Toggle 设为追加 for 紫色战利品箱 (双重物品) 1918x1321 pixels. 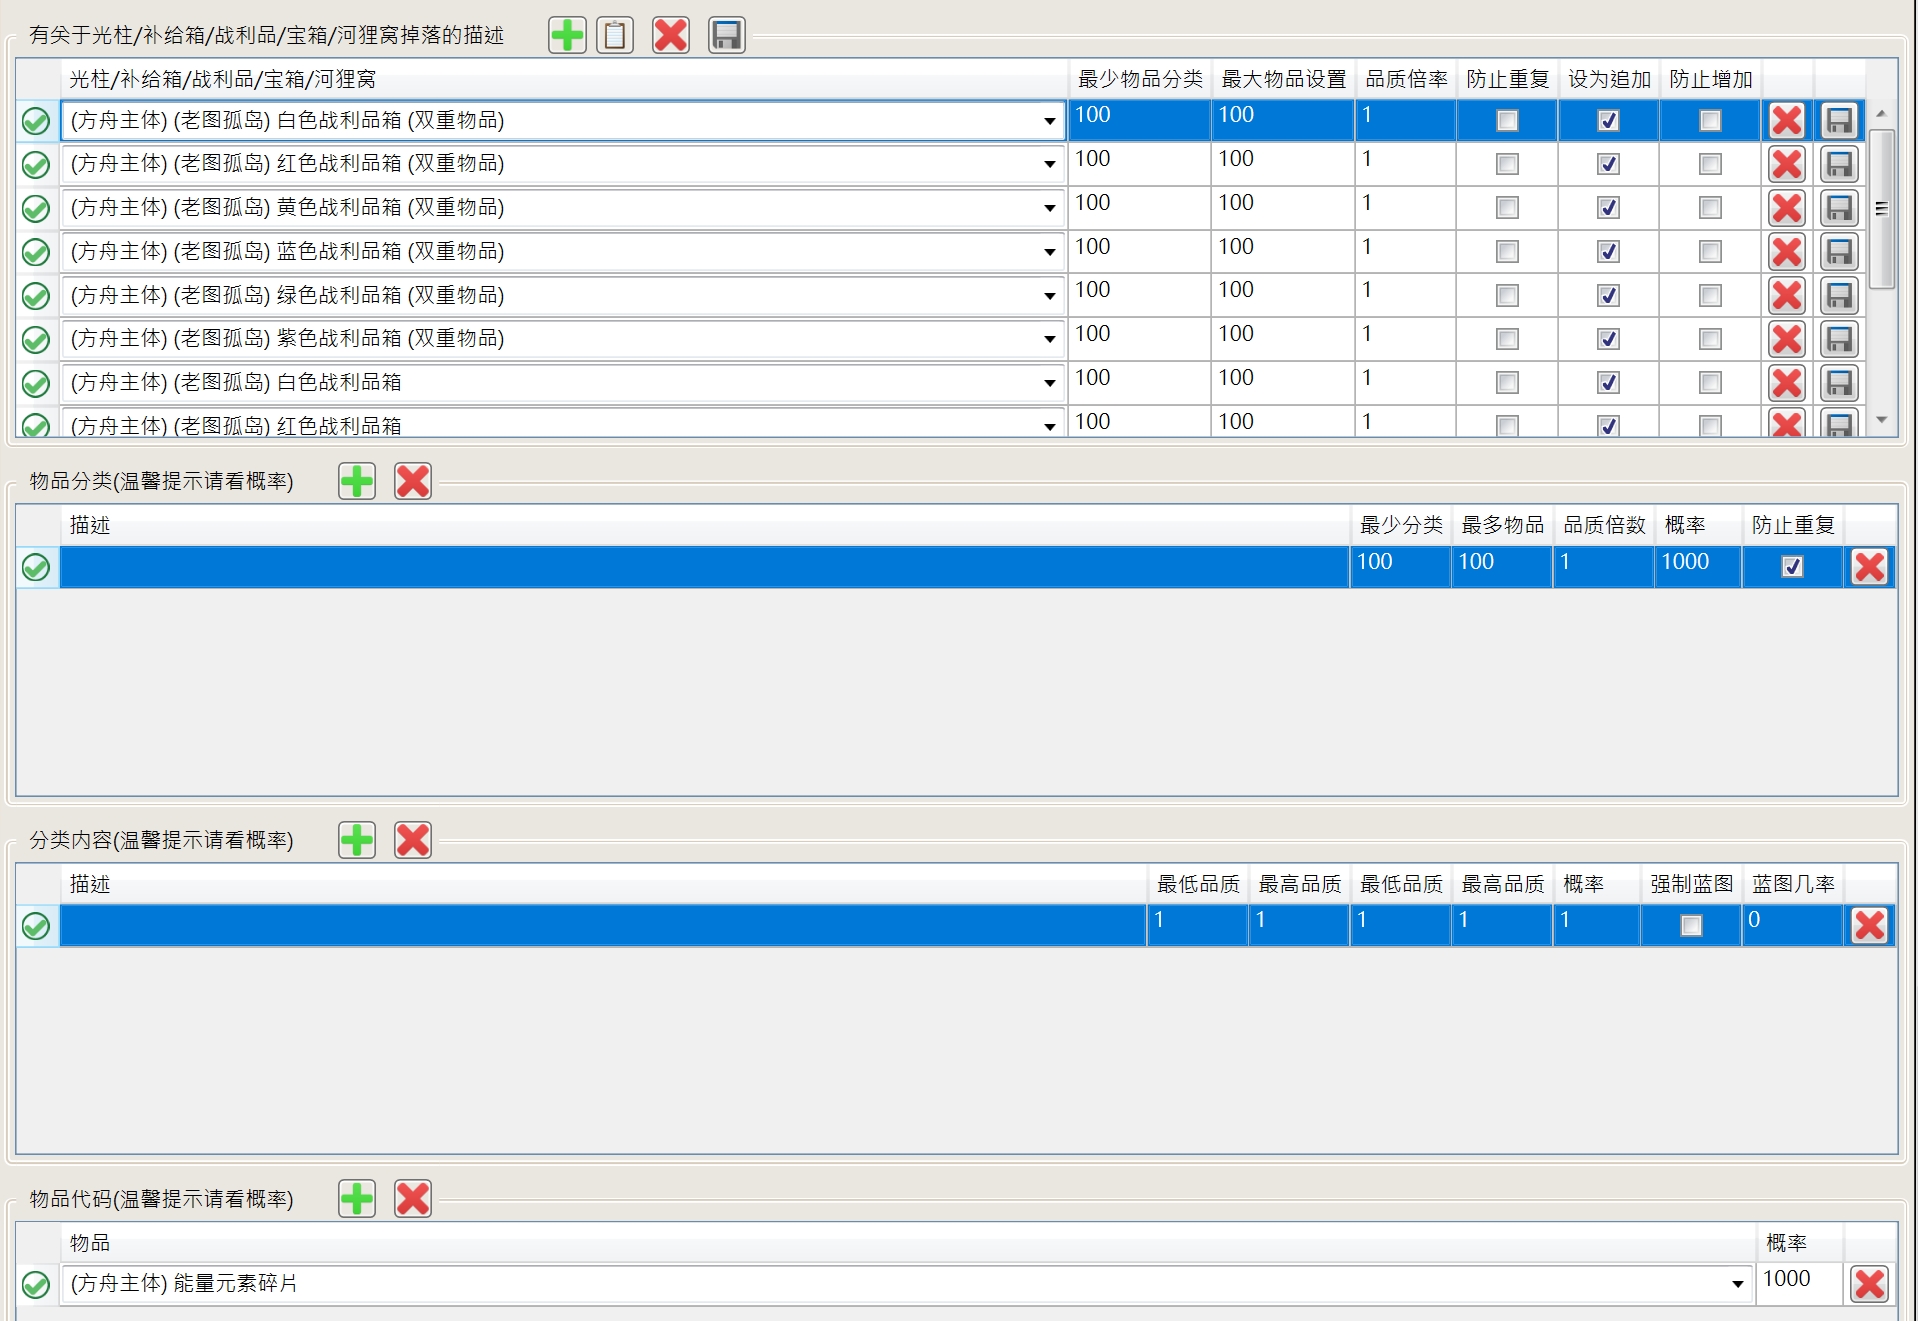(1608, 339)
